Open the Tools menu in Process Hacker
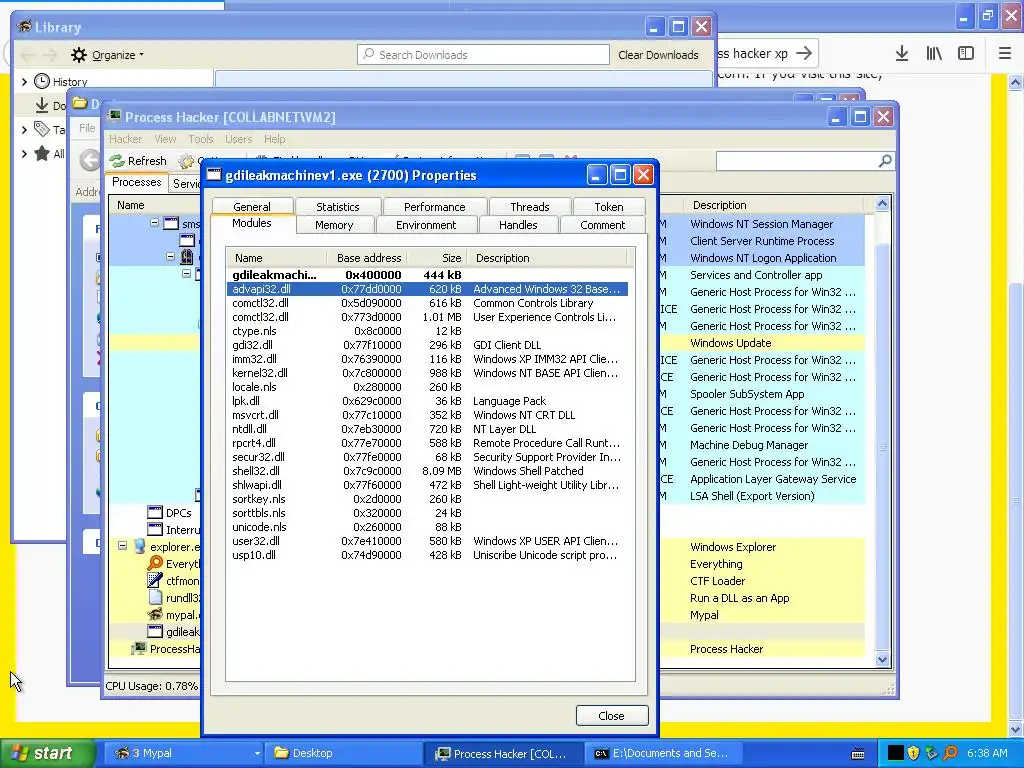1024x768 pixels. [x=200, y=139]
